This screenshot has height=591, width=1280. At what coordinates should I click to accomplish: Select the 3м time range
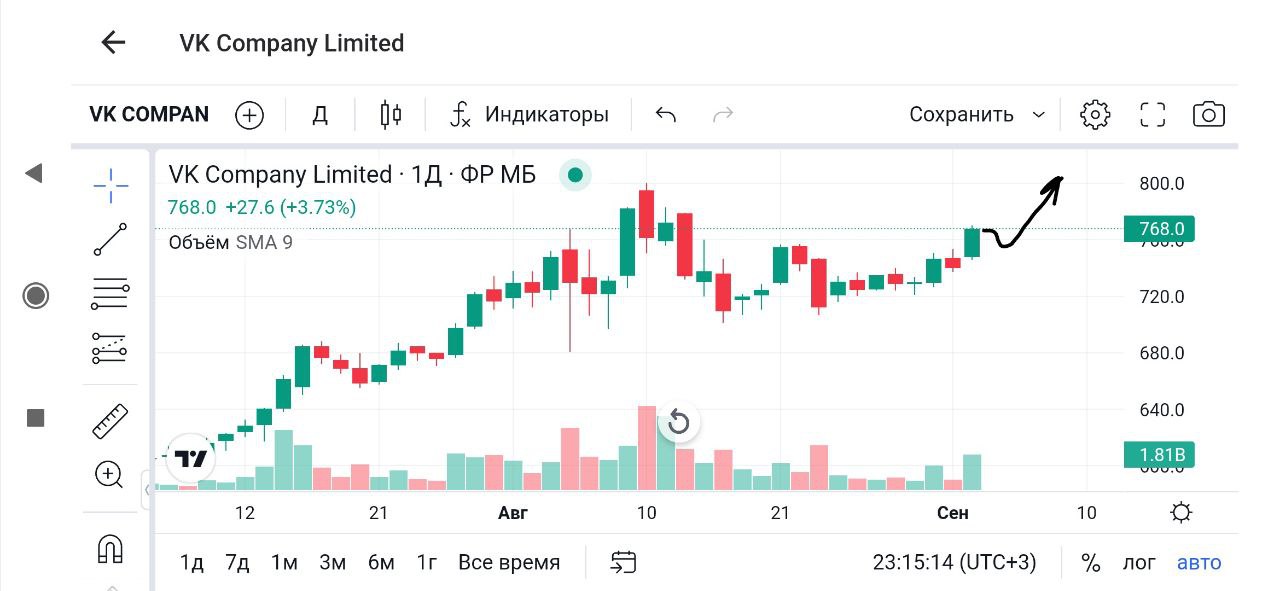[332, 562]
